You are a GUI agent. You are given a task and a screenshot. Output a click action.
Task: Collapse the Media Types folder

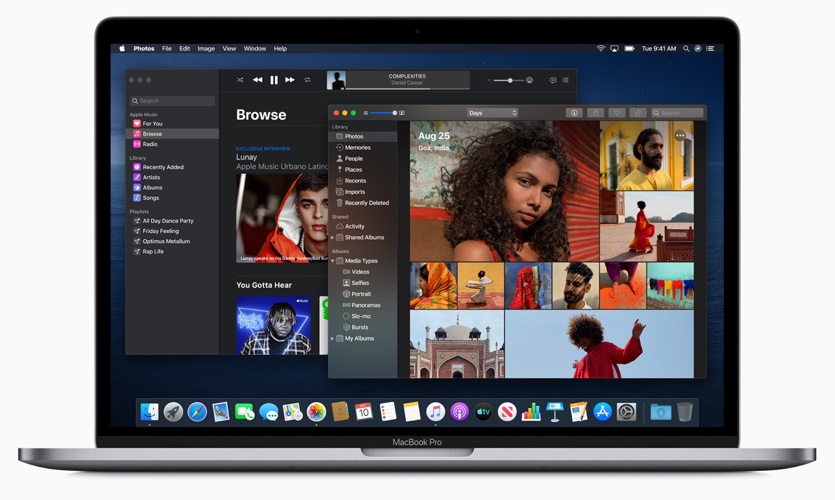pyautogui.click(x=333, y=260)
